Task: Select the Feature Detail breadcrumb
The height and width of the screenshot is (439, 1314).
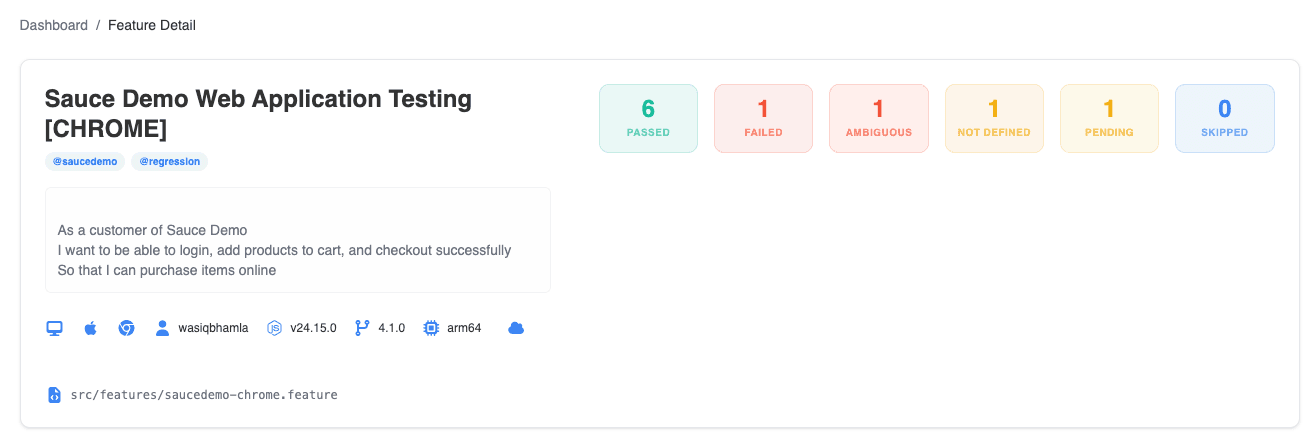Action: pyautogui.click(x=152, y=25)
